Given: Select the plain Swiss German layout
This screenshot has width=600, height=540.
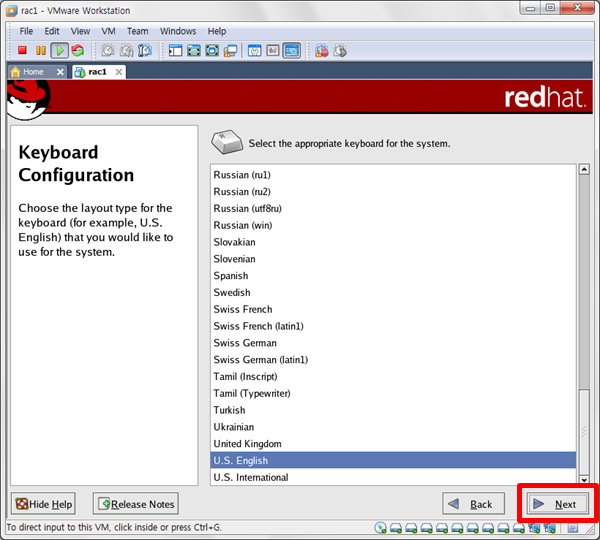Looking at the screenshot, I should [393, 343].
